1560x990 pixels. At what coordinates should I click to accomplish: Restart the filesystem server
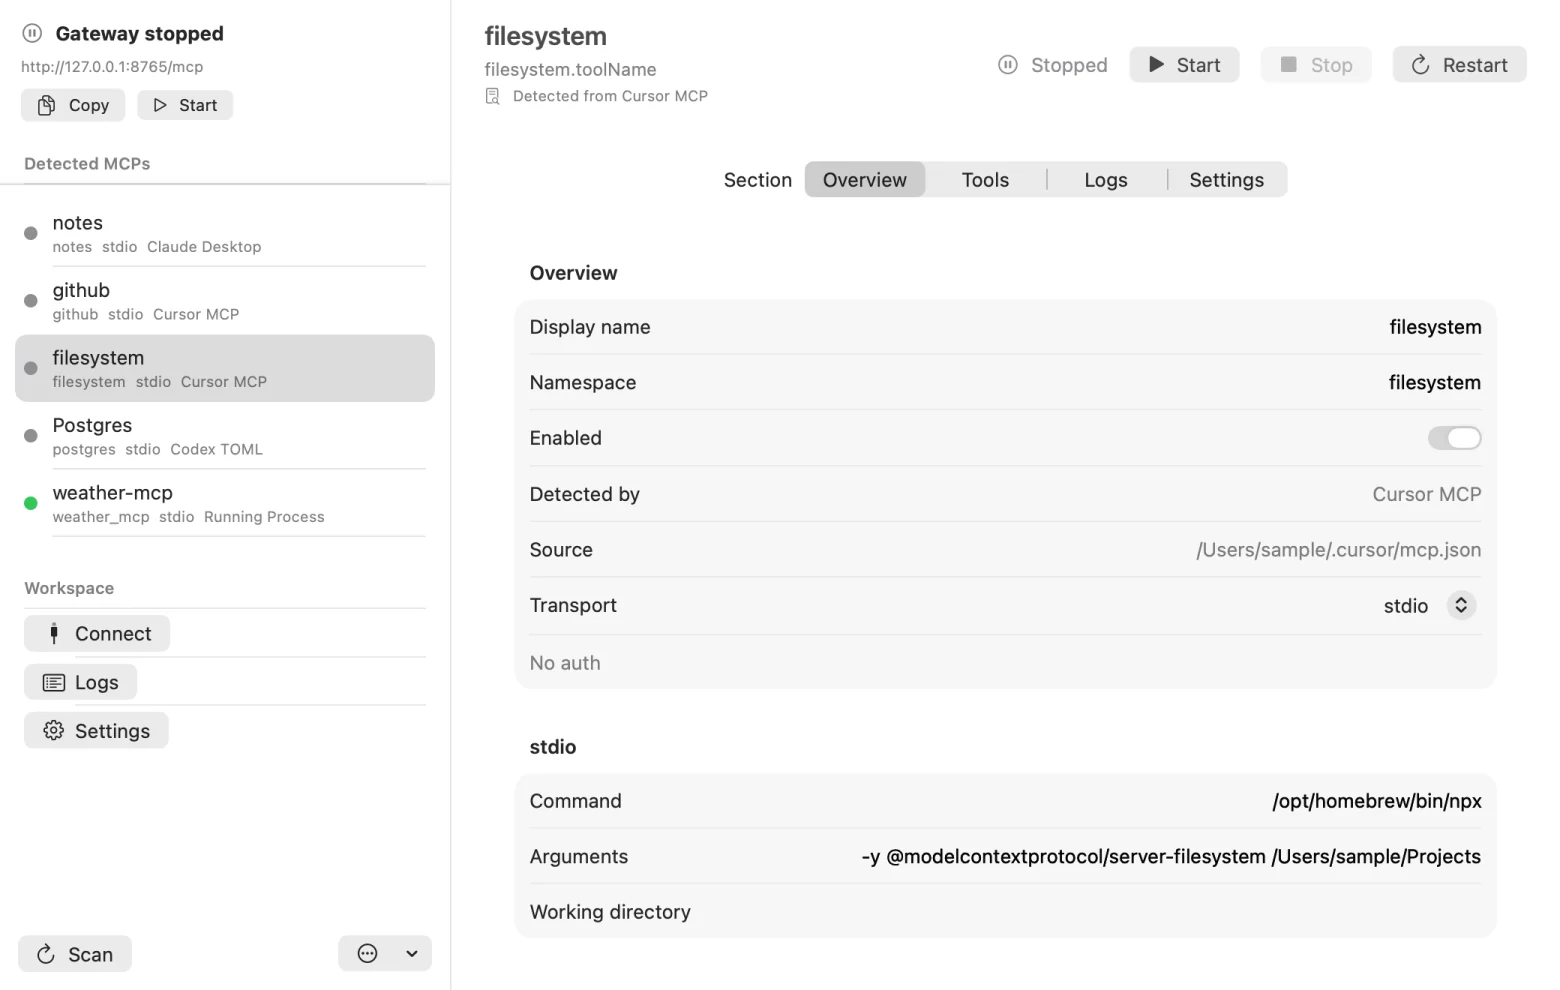click(1459, 65)
